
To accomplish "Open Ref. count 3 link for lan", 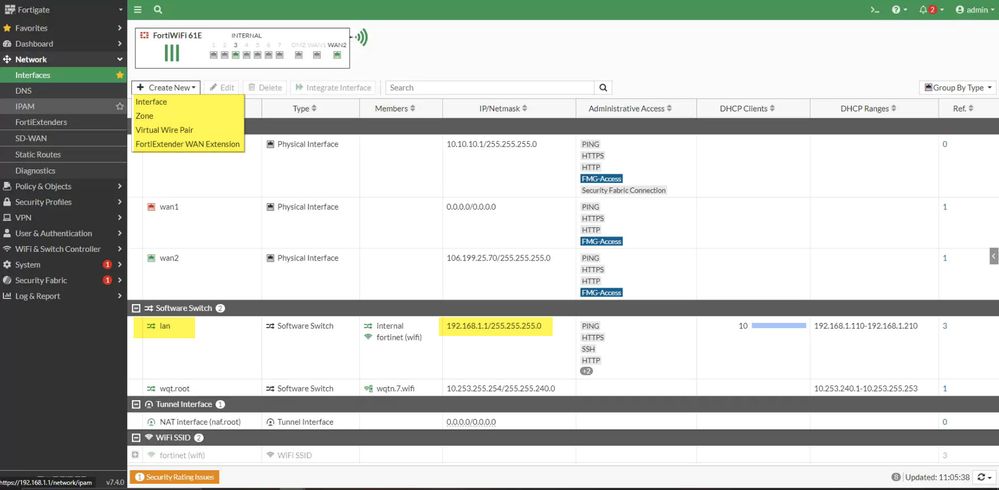I will tap(945, 326).
